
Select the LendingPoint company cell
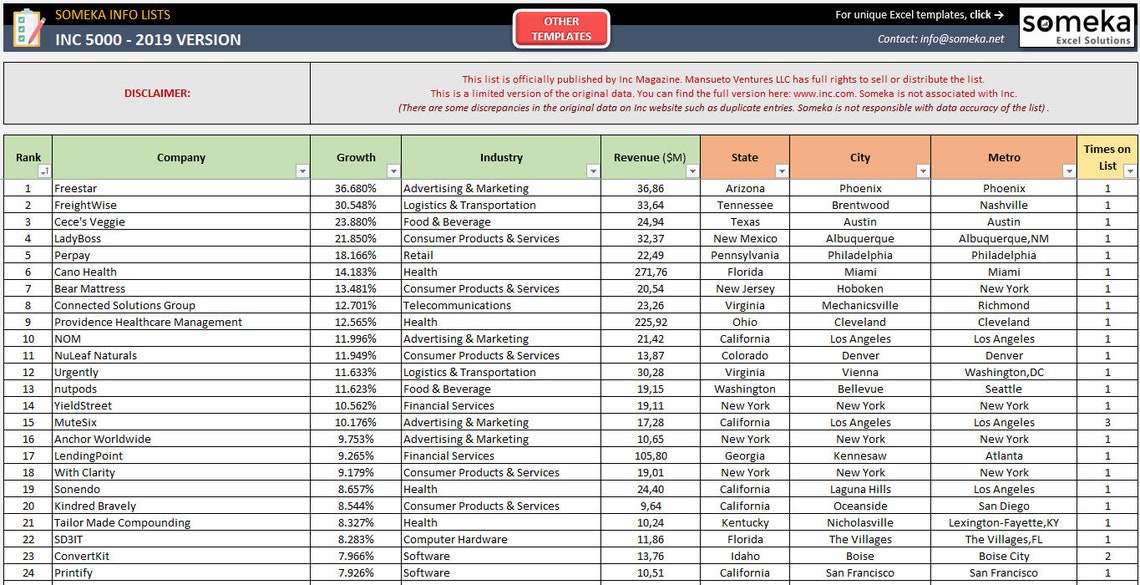point(181,456)
